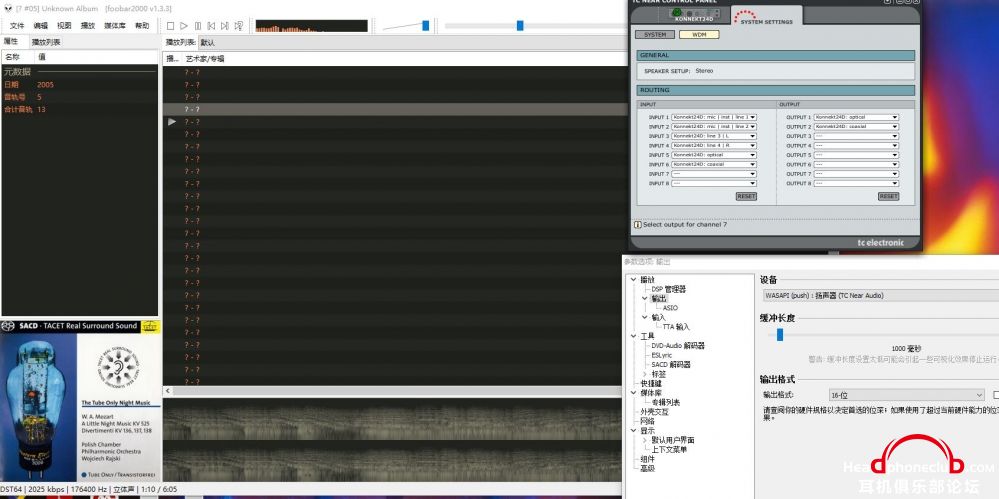Image resolution: width=999 pixels, height=499 pixels.
Task: Click the random playback icon
Action: pos(238,26)
